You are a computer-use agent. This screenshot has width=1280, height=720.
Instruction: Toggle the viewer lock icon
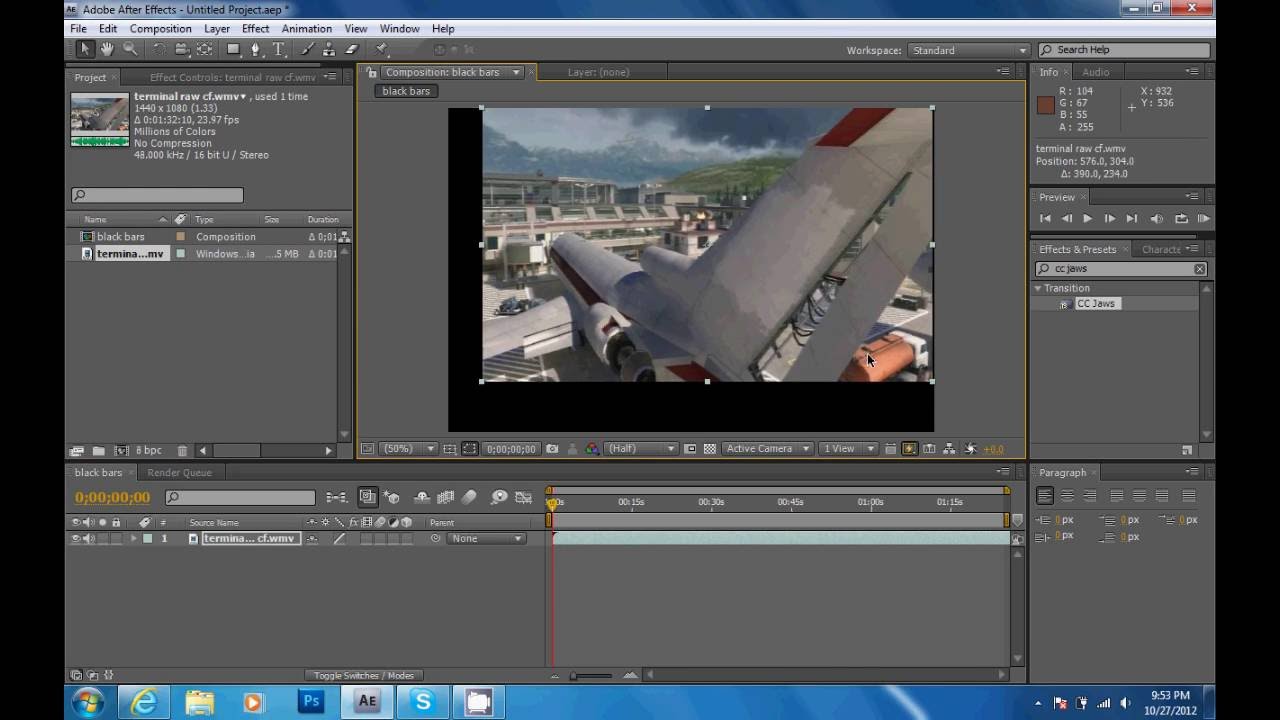(371, 72)
